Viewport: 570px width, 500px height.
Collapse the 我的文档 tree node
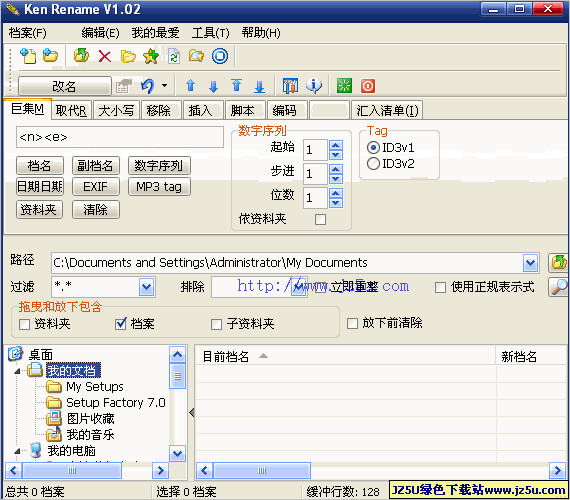pos(17,371)
